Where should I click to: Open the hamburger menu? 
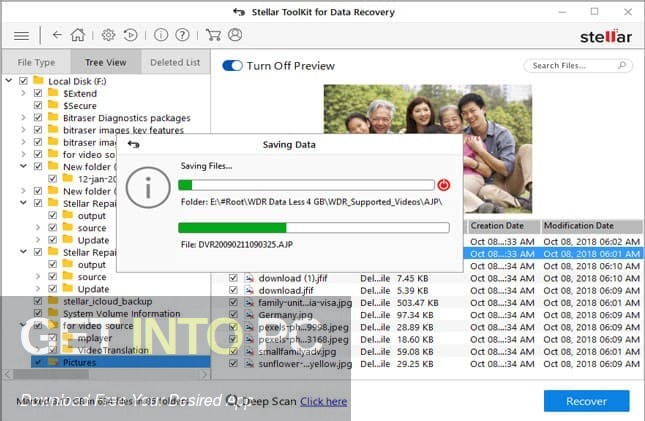(21, 36)
